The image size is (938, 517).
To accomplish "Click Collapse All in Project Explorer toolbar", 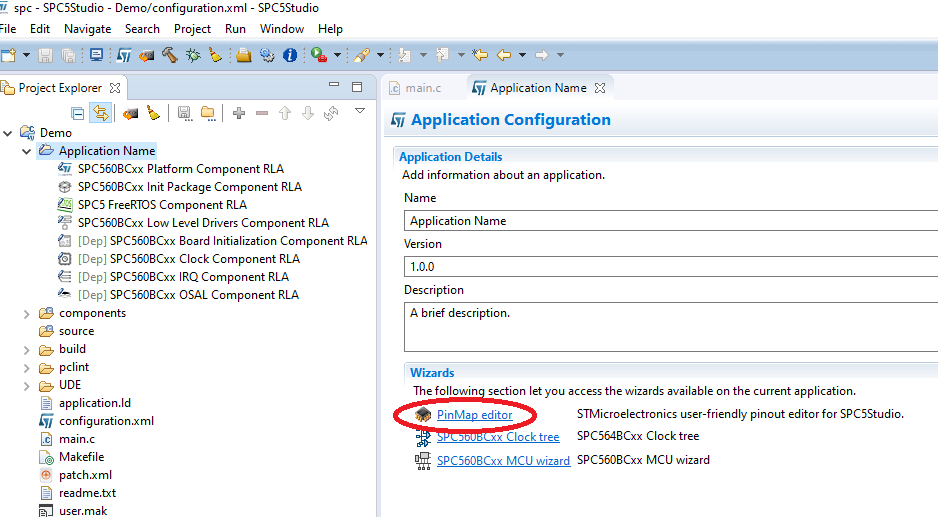I will point(77,113).
